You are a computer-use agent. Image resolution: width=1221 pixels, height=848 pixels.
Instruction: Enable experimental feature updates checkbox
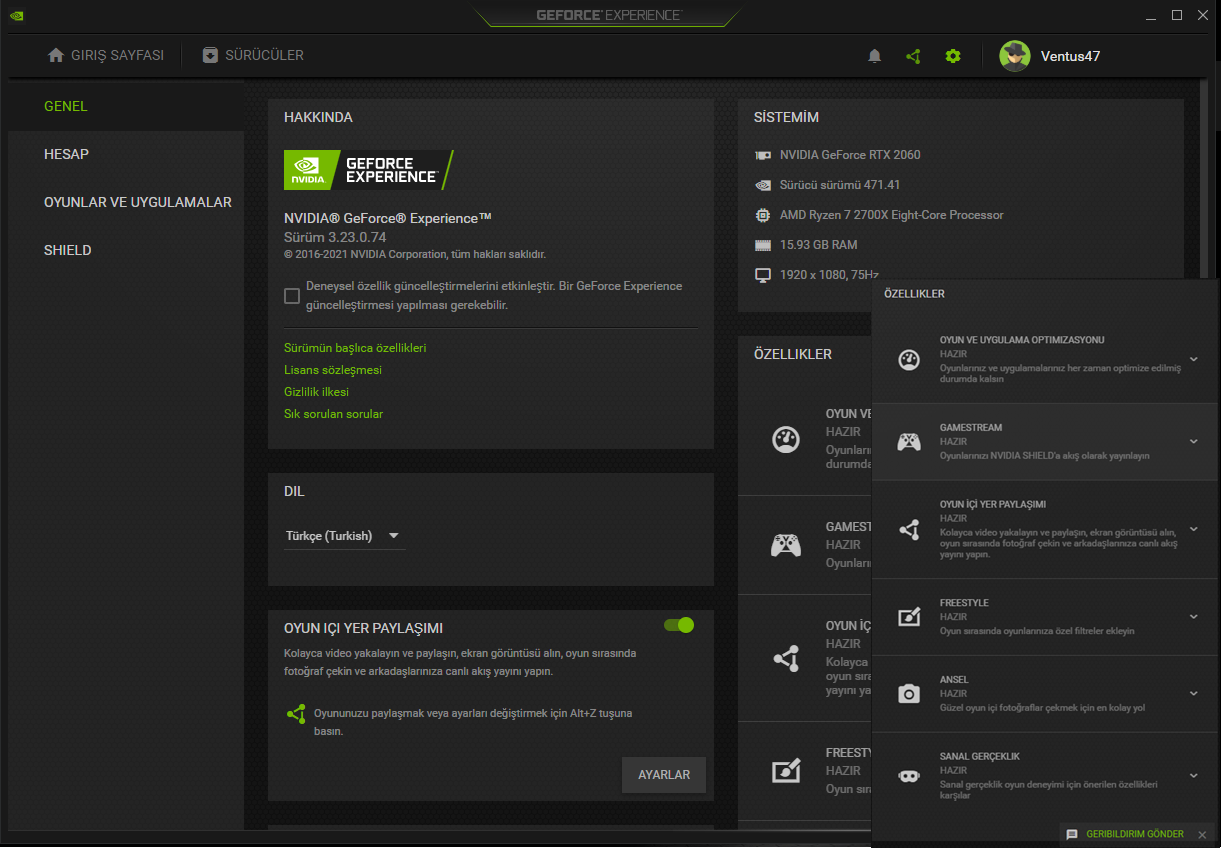[292, 296]
